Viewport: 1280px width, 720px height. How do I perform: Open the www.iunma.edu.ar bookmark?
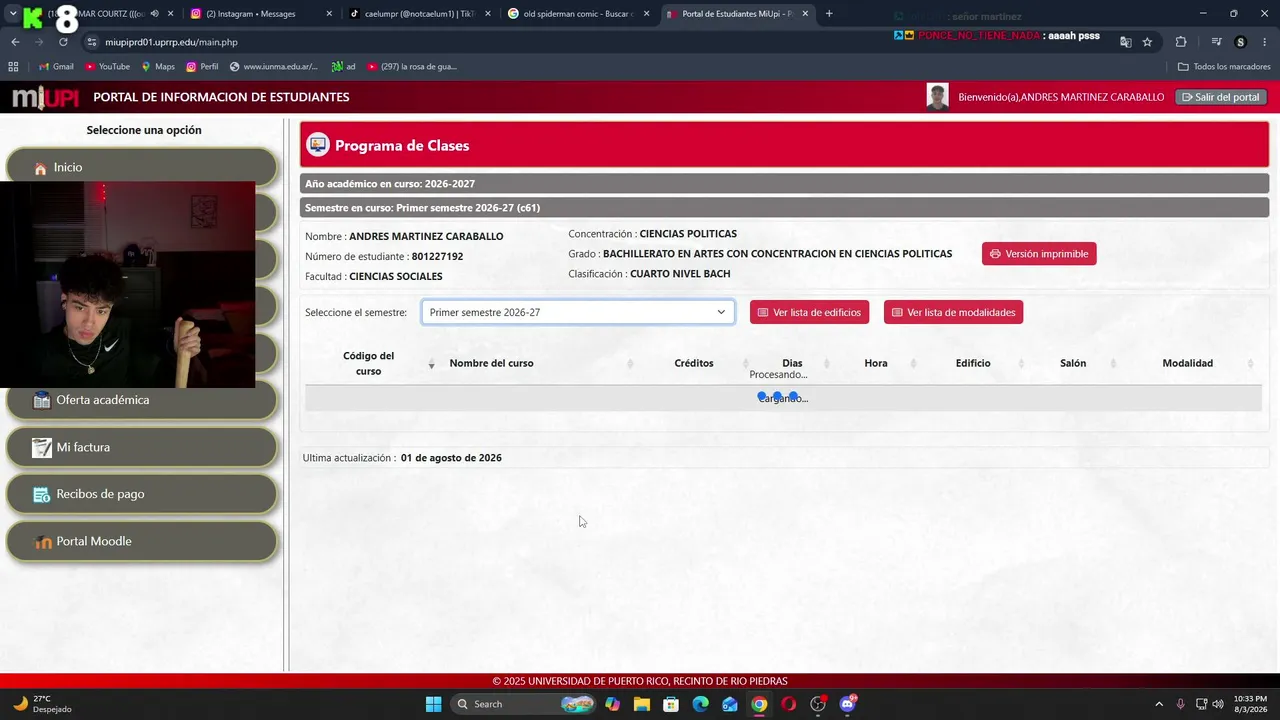(273, 67)
